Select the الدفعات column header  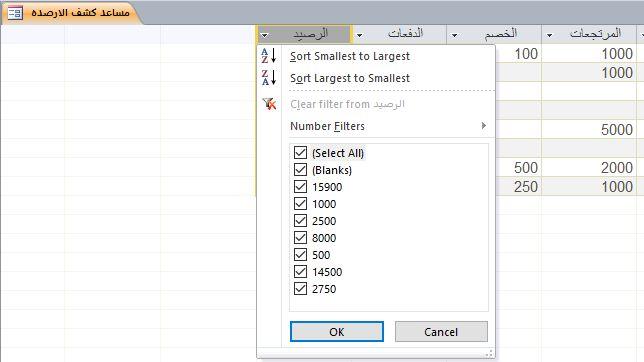coord(399,34)
